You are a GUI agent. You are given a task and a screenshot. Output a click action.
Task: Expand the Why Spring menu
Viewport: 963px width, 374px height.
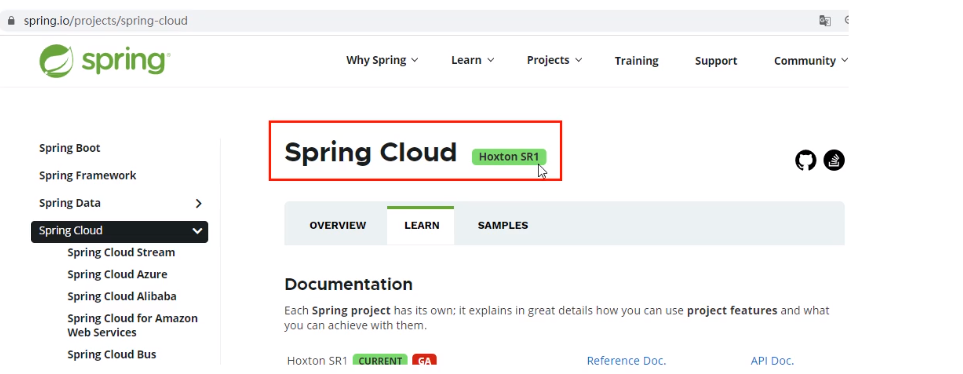click(x=382, y=60)
